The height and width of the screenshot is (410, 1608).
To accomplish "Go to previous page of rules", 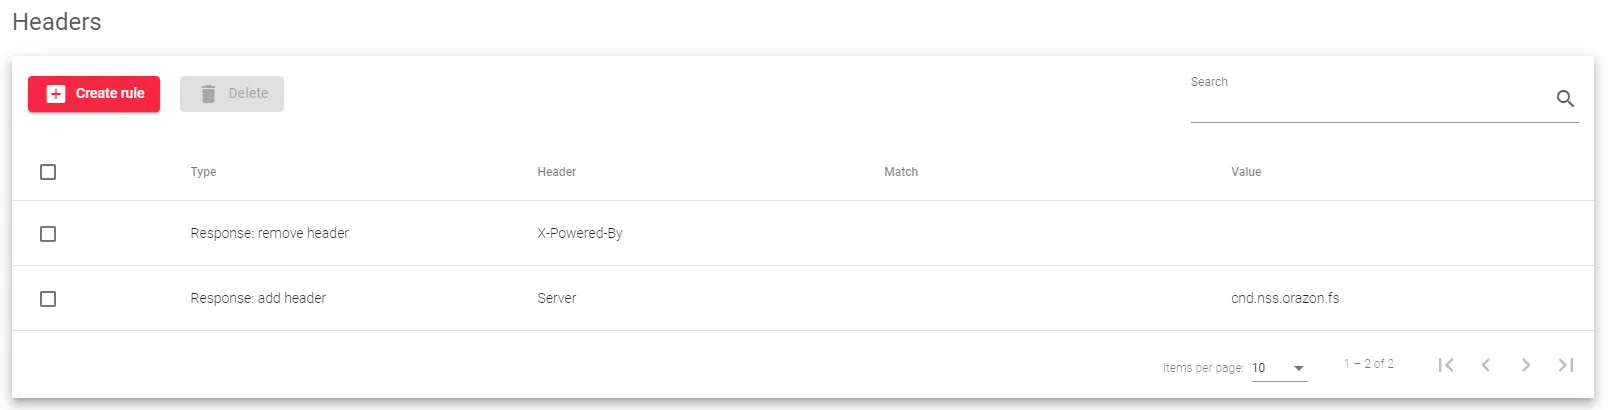I will click(x=1486, y=365).
